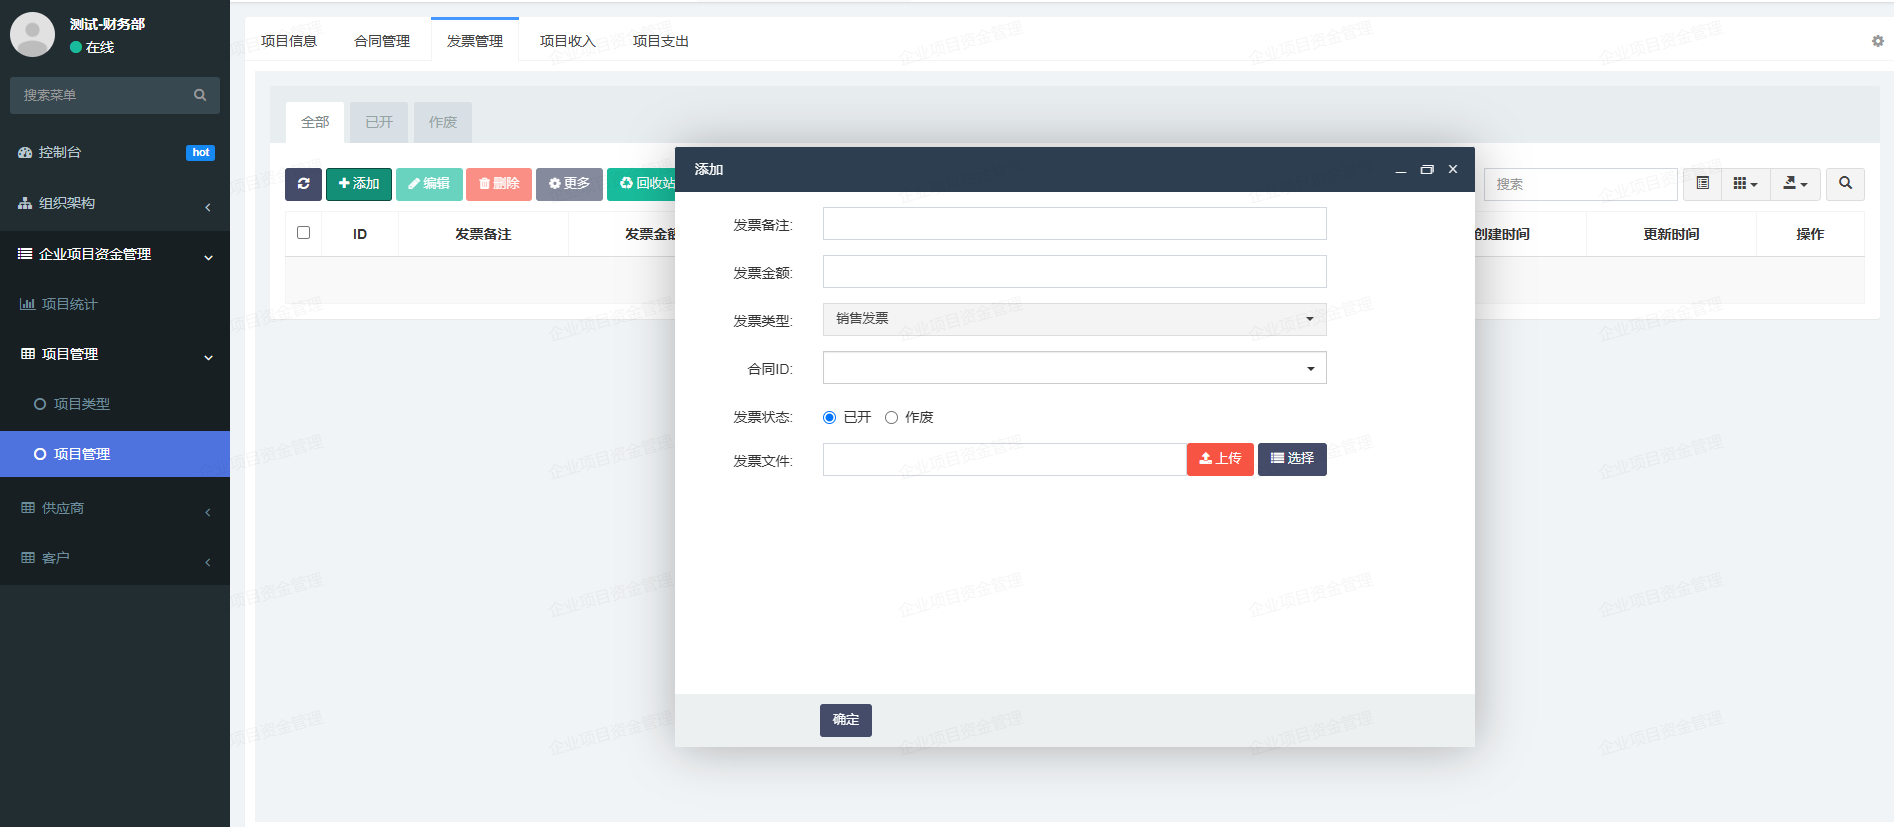The height and width of the screenshot is (827, 1894).
Task: Select the 作废 invoice status radio
Action: [x=891, y=418]
